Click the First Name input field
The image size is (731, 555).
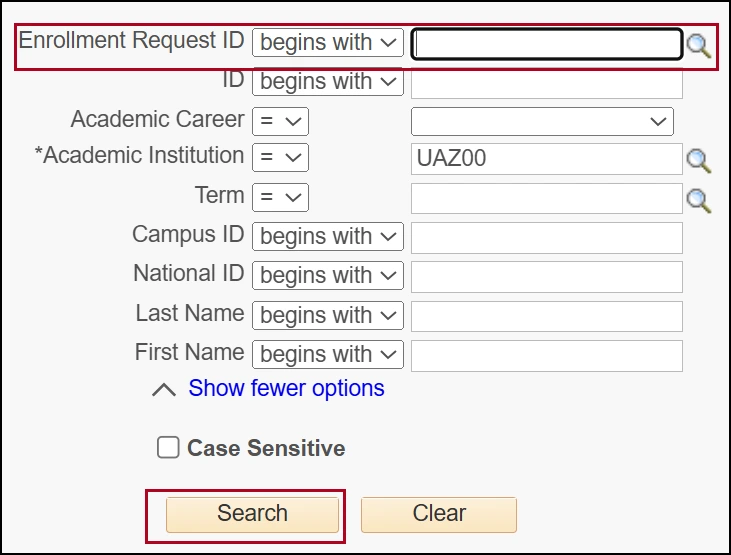pyautogui.click(x=547, y=355)
